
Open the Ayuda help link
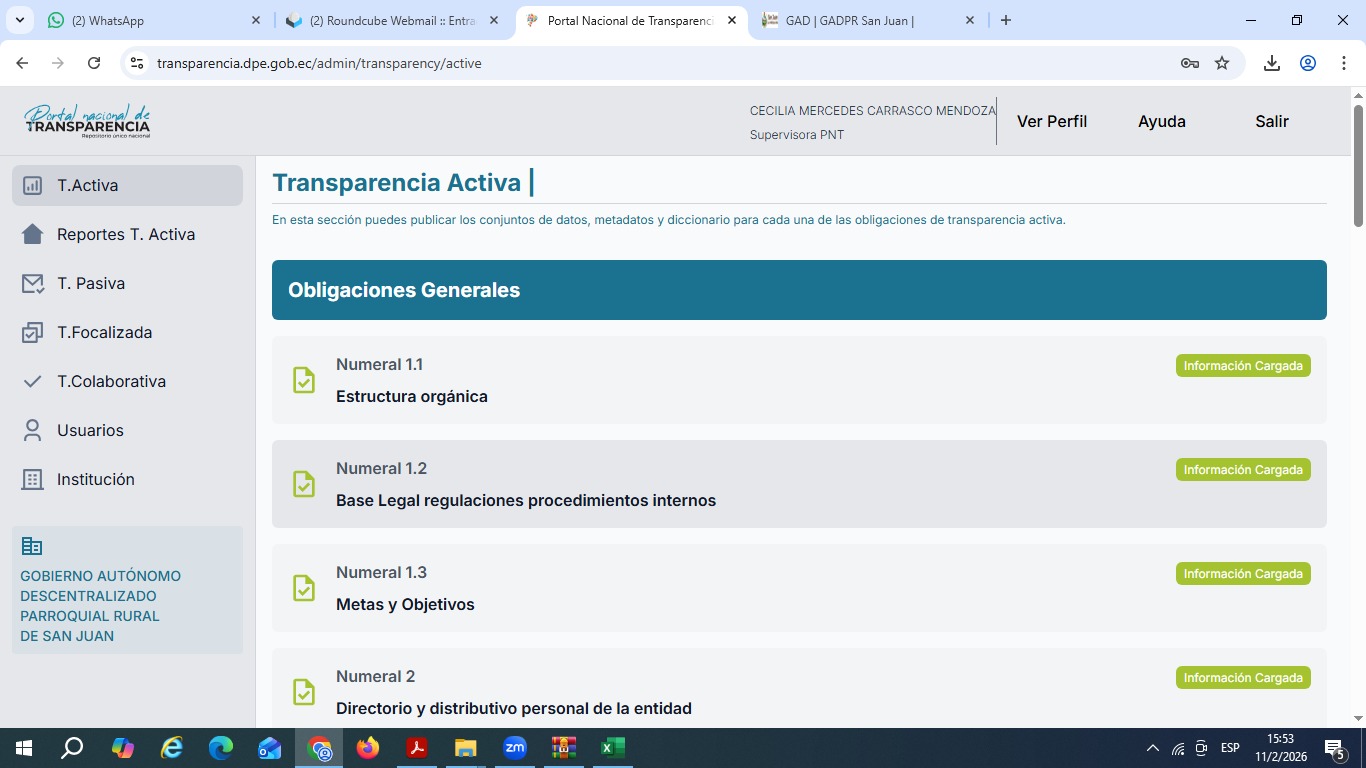1162,121
